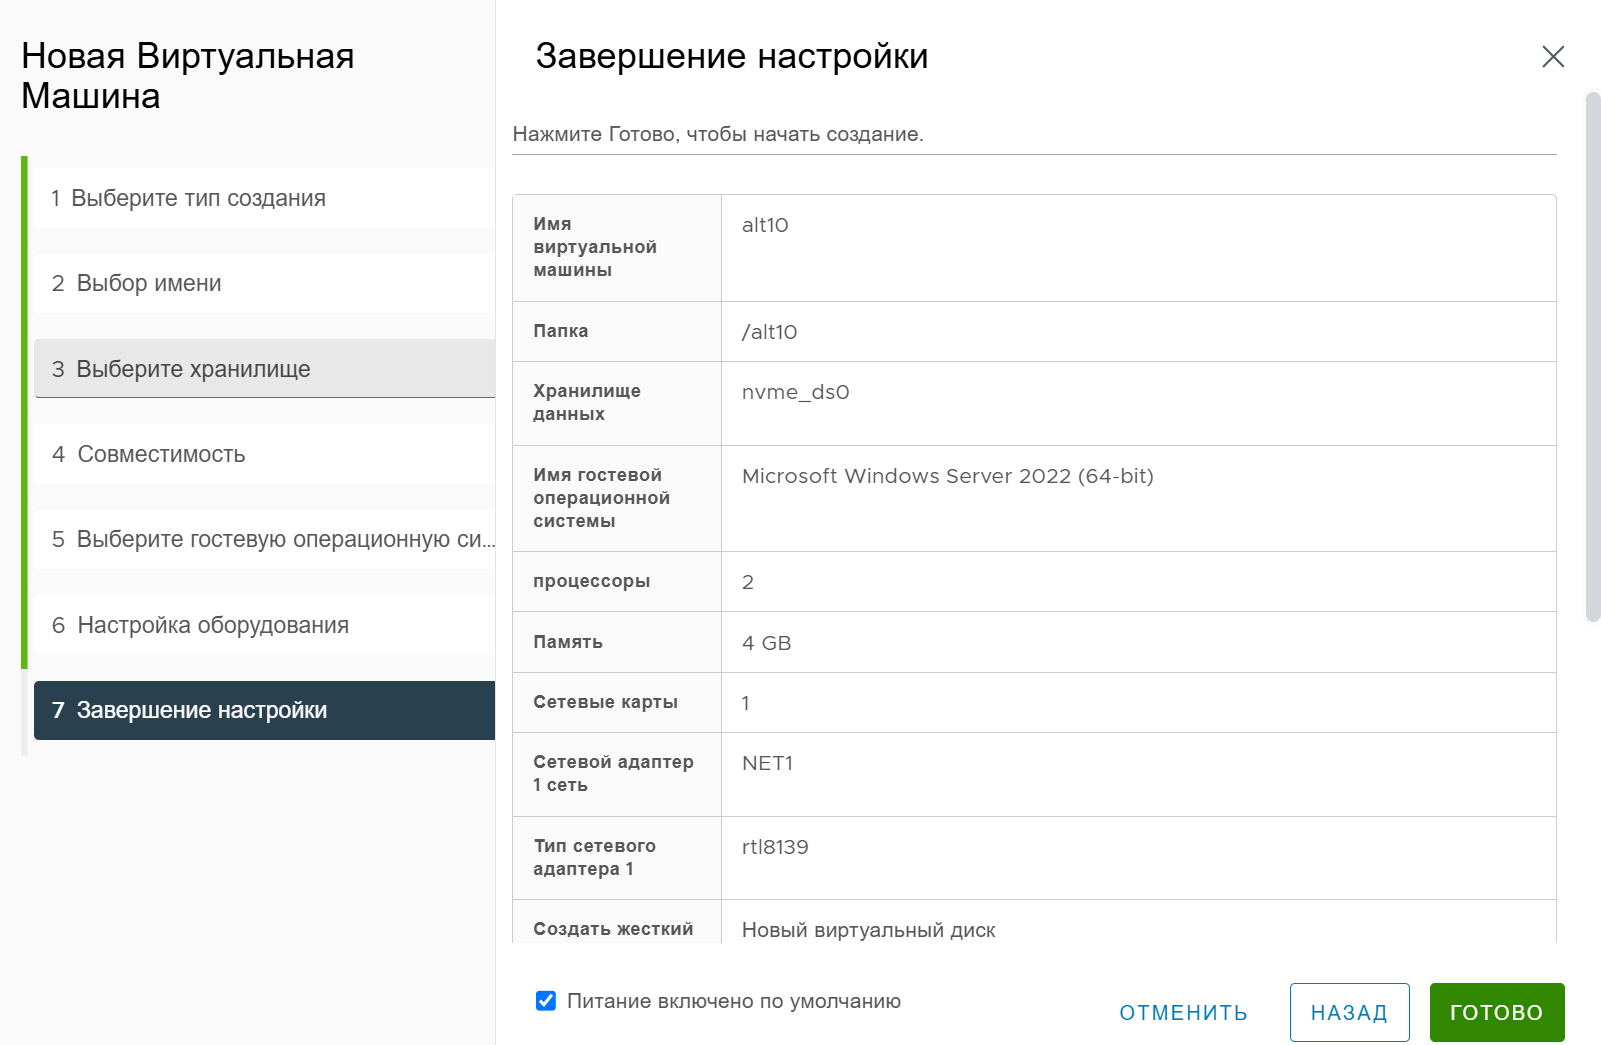Click the 'Имя гостевой операционной системы' label
This screenshot has height=1045, width=1601.
[x=601, y=498]
